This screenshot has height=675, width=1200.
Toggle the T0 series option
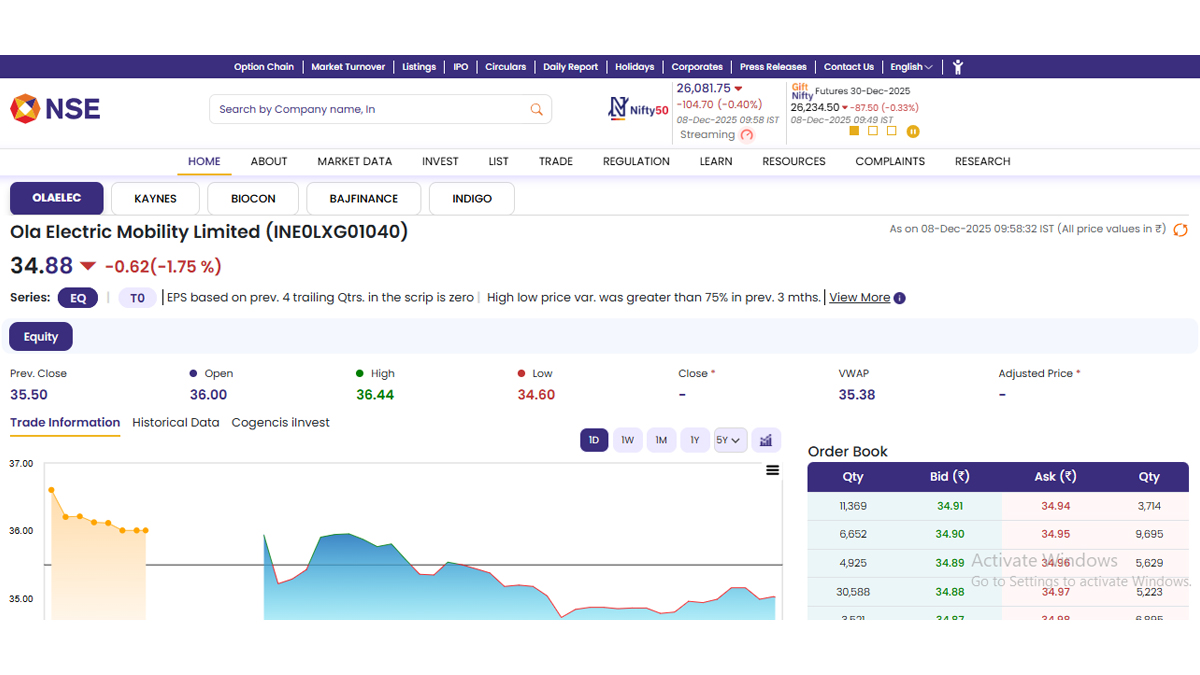coord(137,297)
